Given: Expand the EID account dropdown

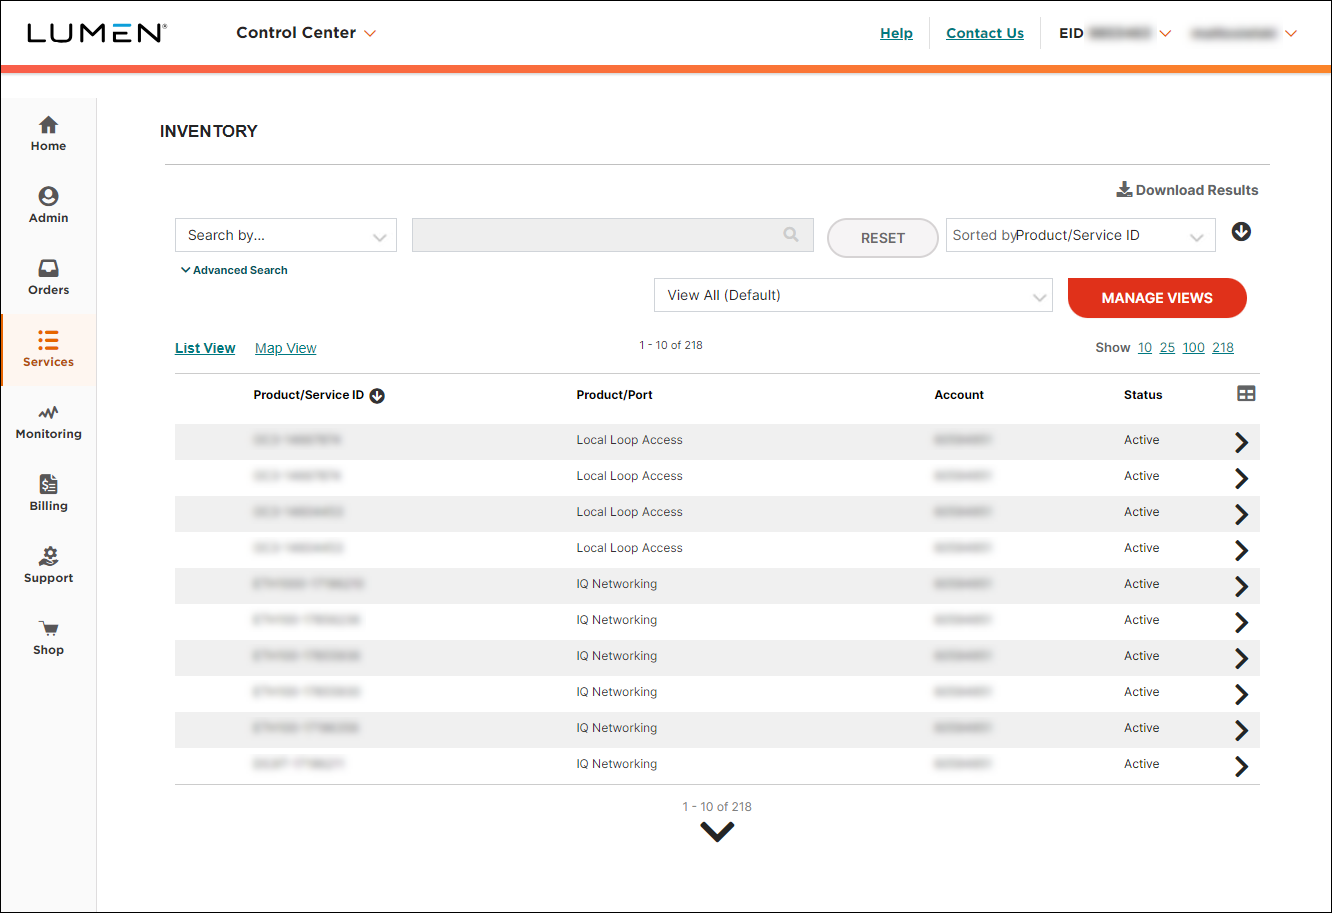Looking at the screenshot, I should pos(1115,33).
